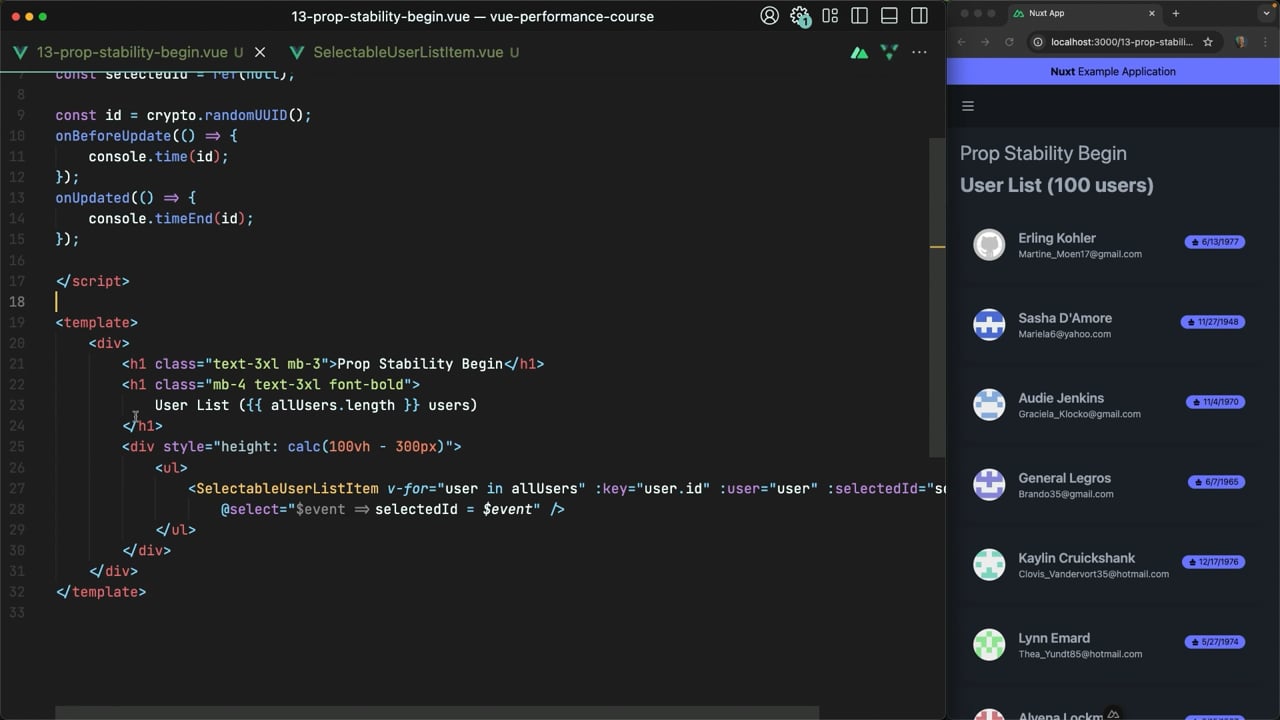
Task: Click Lynn Emard's avatar image
Action: click(989, 645)
